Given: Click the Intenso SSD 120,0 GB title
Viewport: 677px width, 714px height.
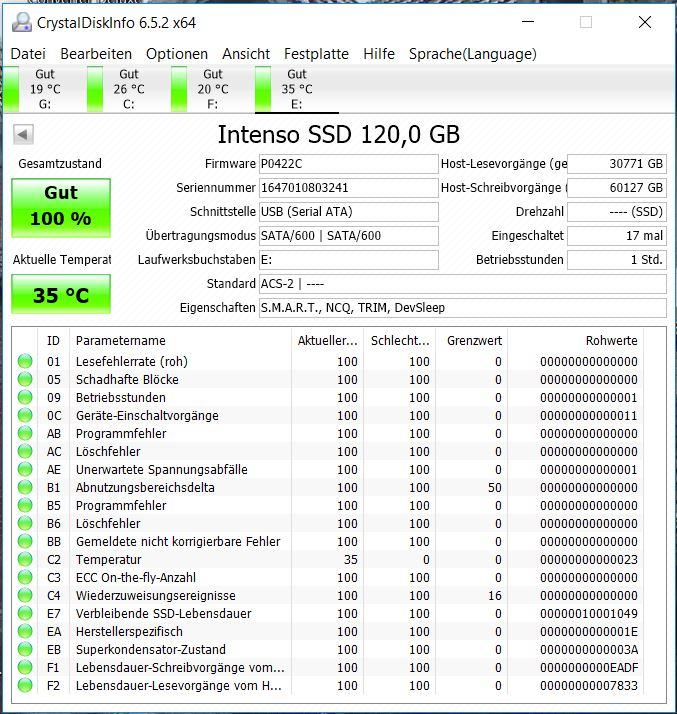Looking at the screenshot, I should pyautogui.click(x=339, y=135).
